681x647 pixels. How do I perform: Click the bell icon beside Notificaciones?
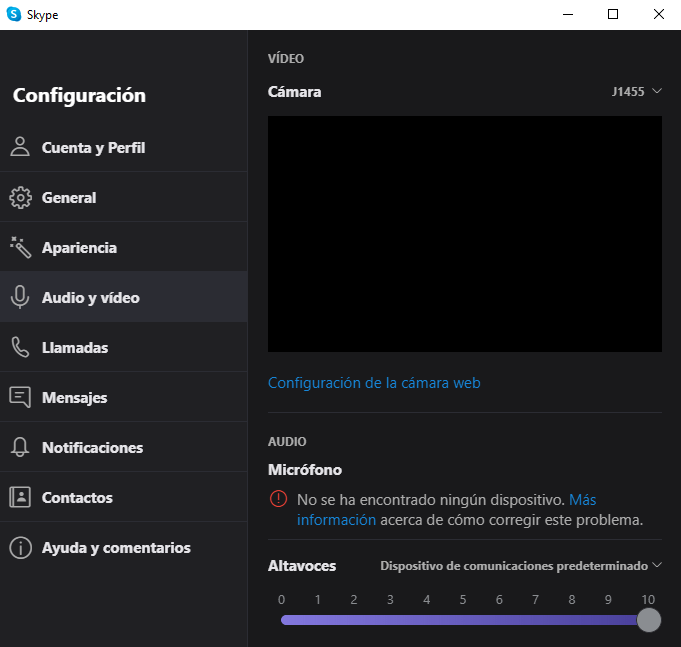pos(20,447)
